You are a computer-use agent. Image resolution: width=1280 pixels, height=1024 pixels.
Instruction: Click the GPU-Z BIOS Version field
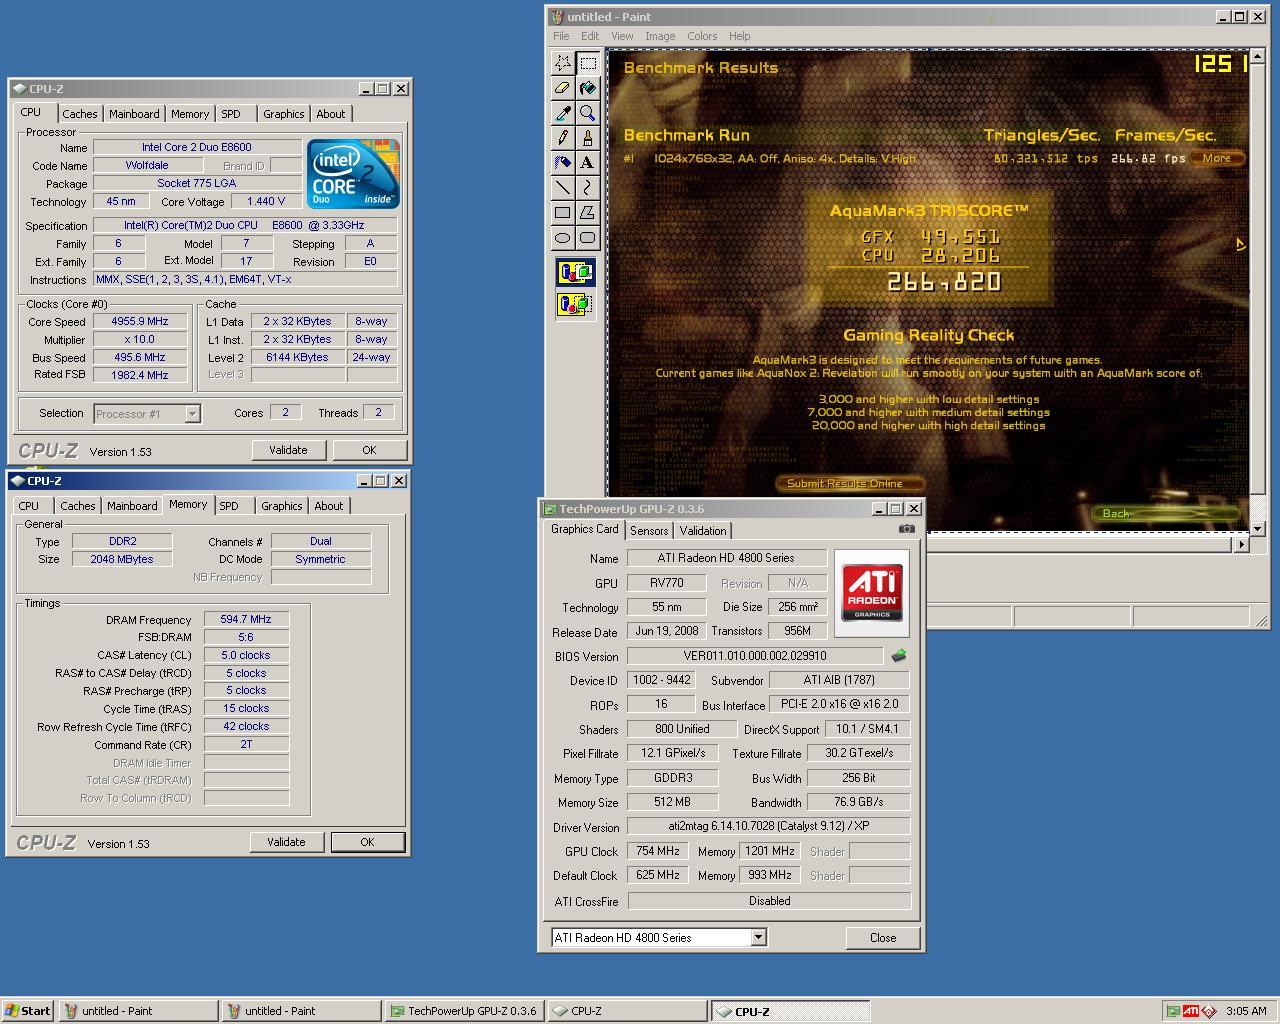point(755,656)
